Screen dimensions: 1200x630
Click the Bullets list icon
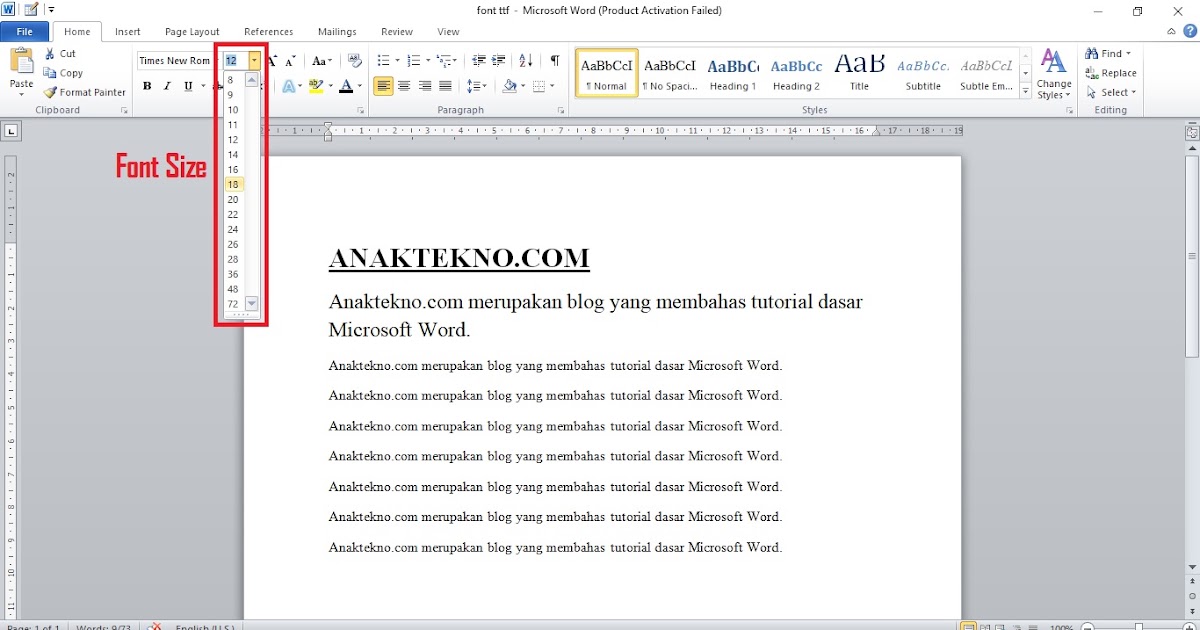click(x=385, y=61)
